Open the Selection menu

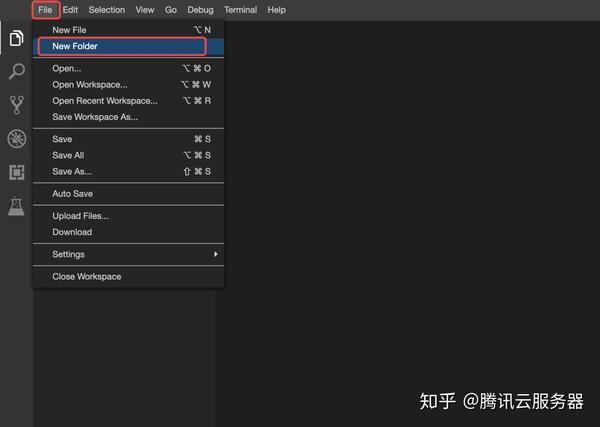click(x=107, y=10)
